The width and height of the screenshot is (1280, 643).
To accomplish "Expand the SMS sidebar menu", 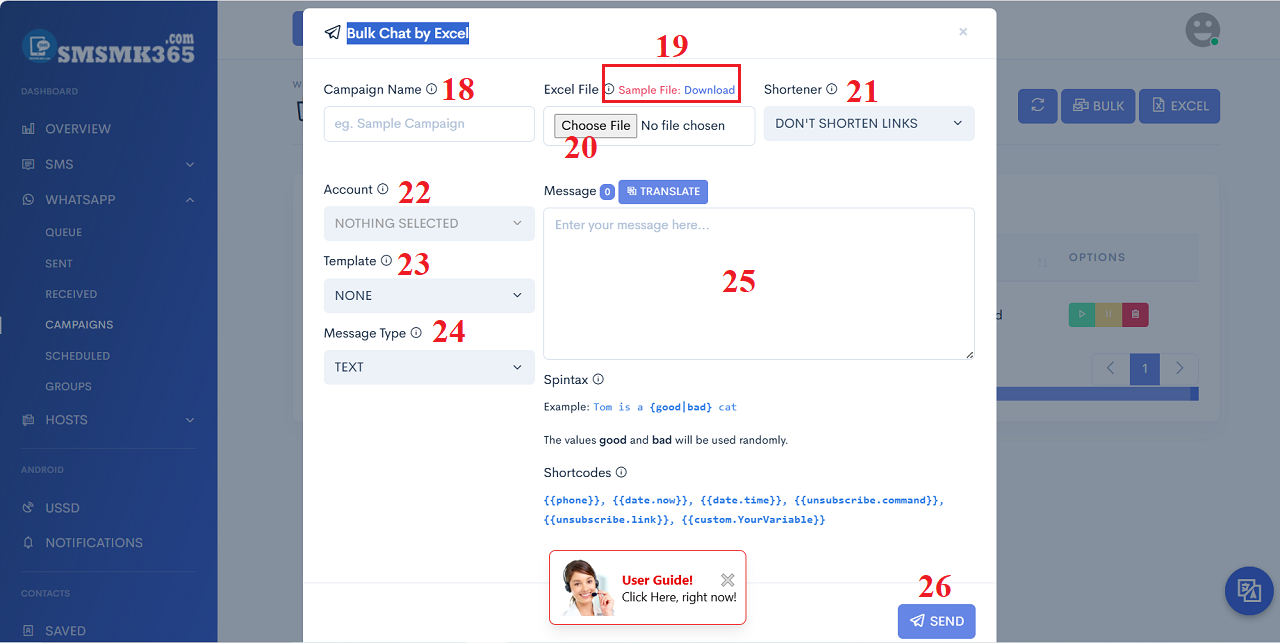I will point(108,164).
